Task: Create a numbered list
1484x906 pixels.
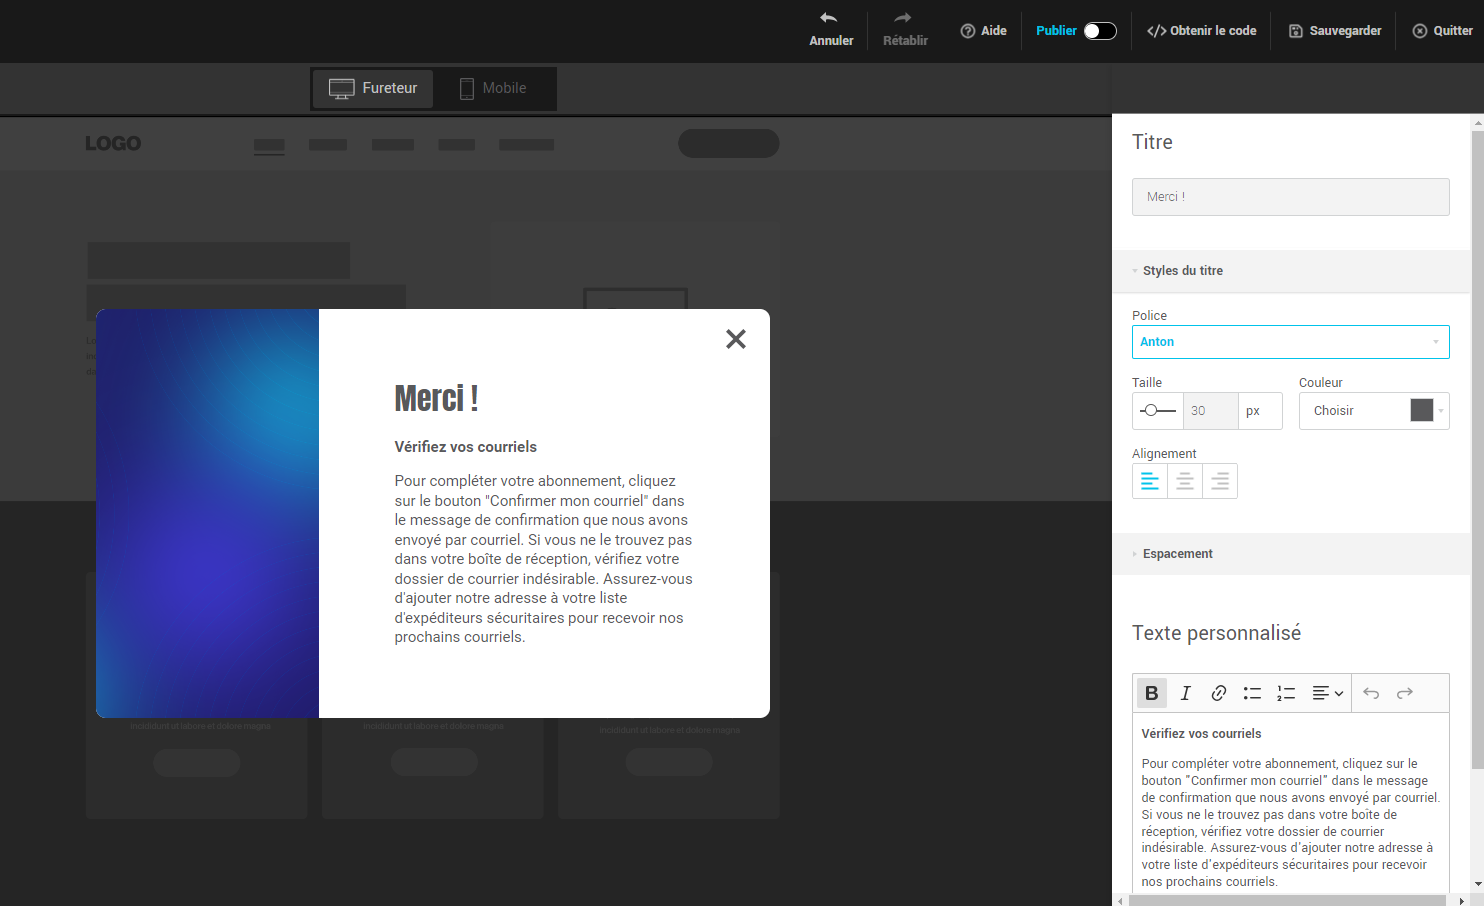Action: [1286, 693]
